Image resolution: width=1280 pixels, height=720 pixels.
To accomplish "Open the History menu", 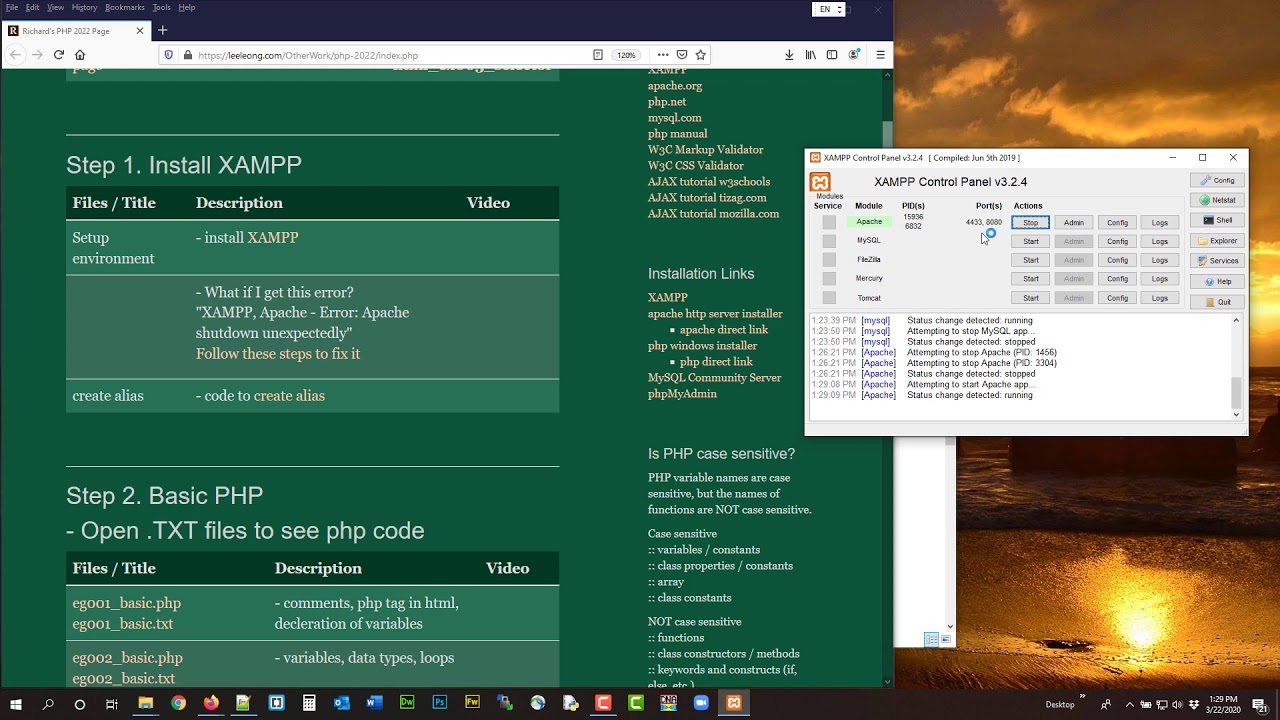I will (85, 7).
